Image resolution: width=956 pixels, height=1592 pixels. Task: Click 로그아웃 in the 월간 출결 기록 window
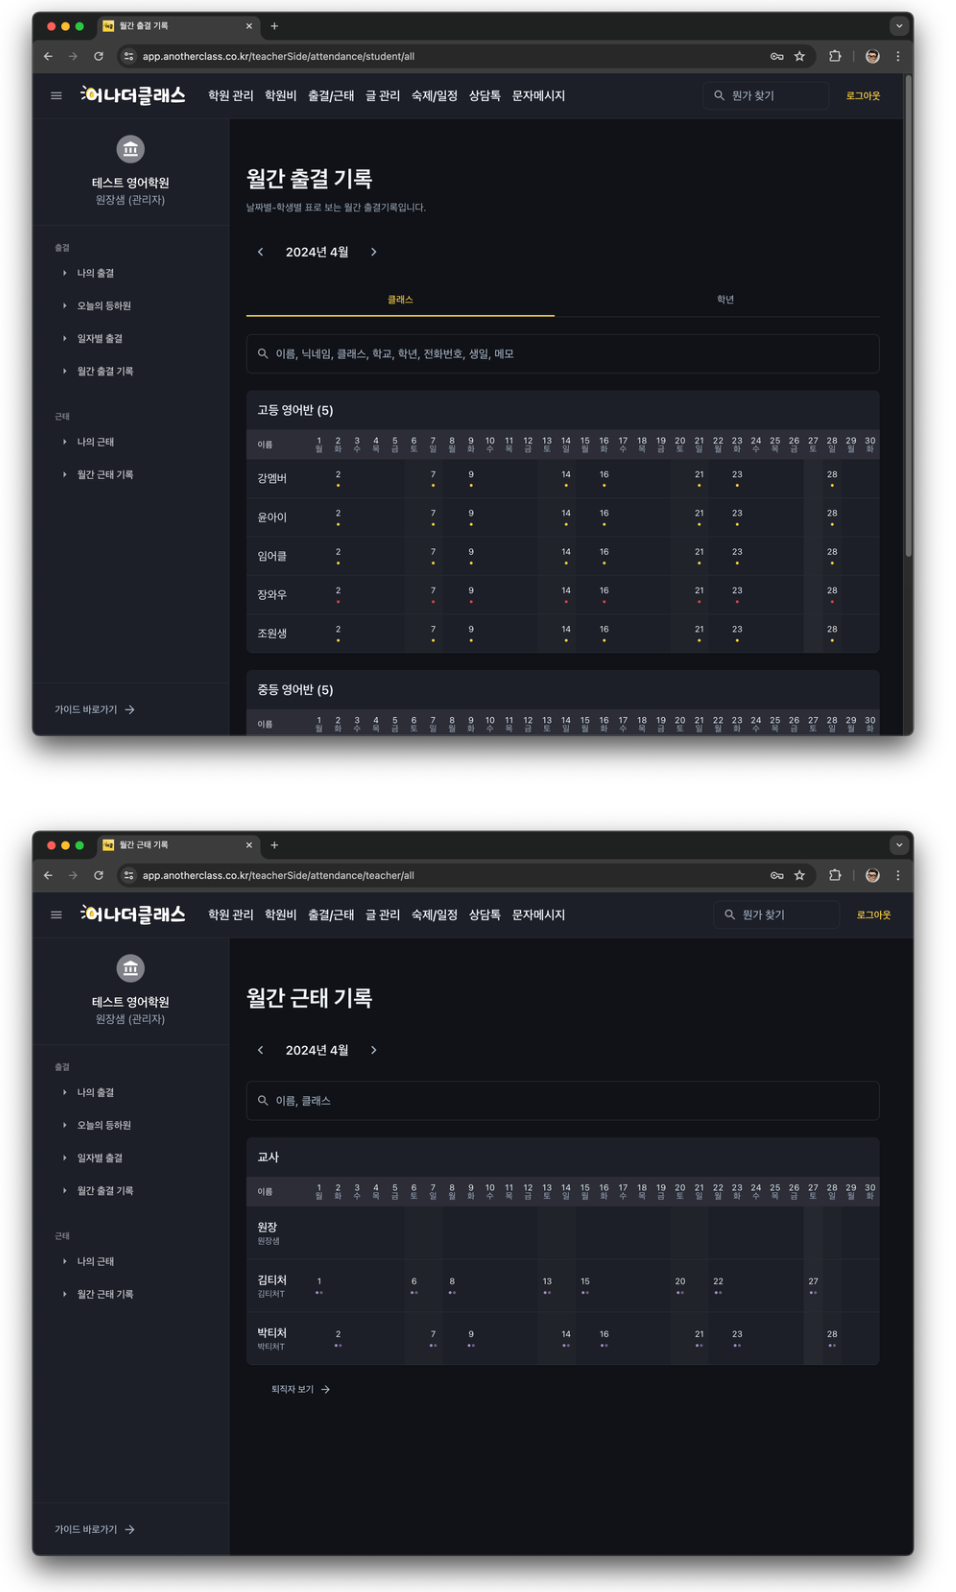coord(863,96)
